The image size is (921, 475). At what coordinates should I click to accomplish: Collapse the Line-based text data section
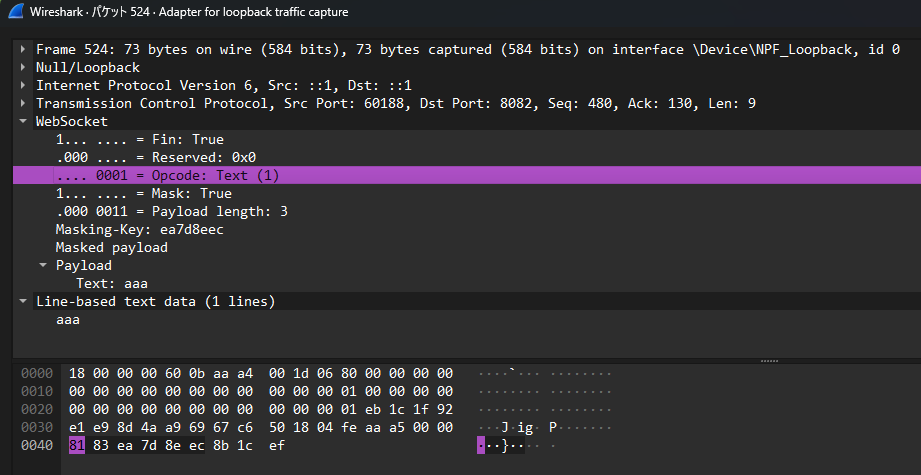click(23, 302)
